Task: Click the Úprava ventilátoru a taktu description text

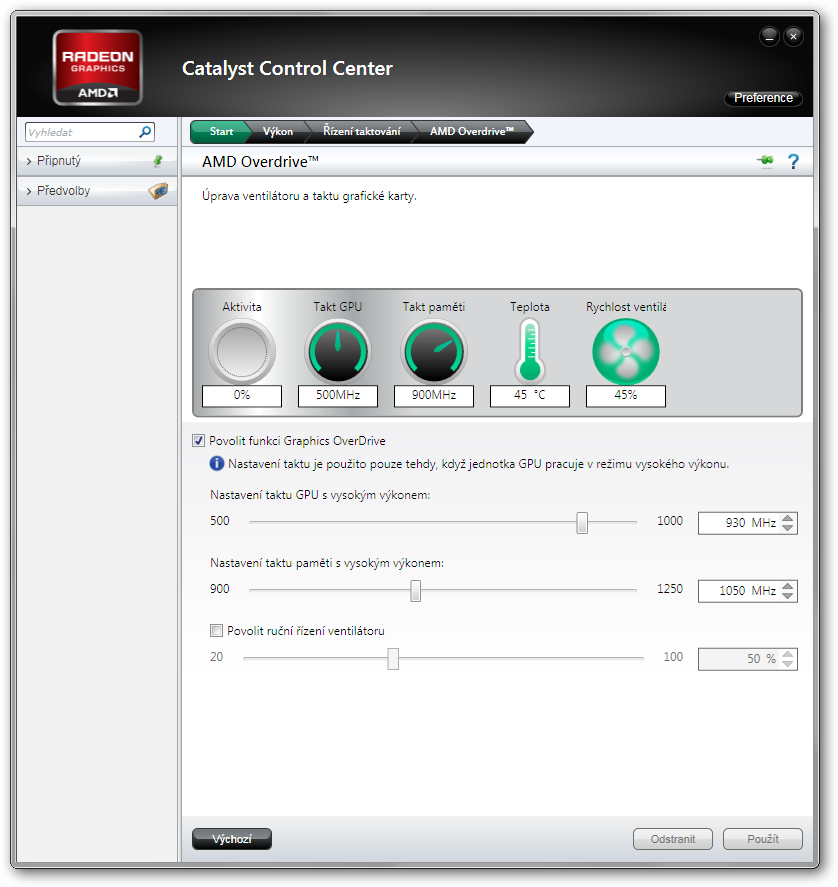Action: click(x=309, y=196)
